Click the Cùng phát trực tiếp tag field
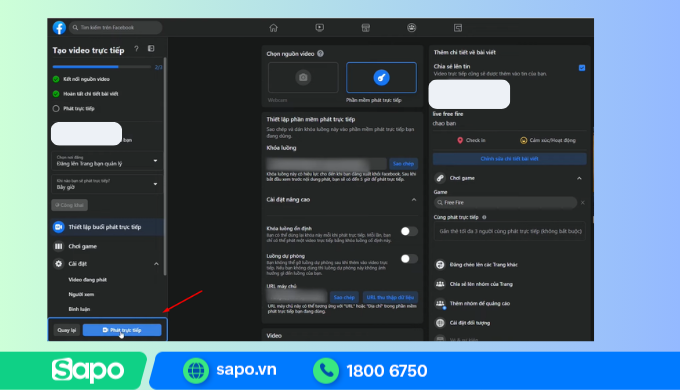 pos(510,231)
